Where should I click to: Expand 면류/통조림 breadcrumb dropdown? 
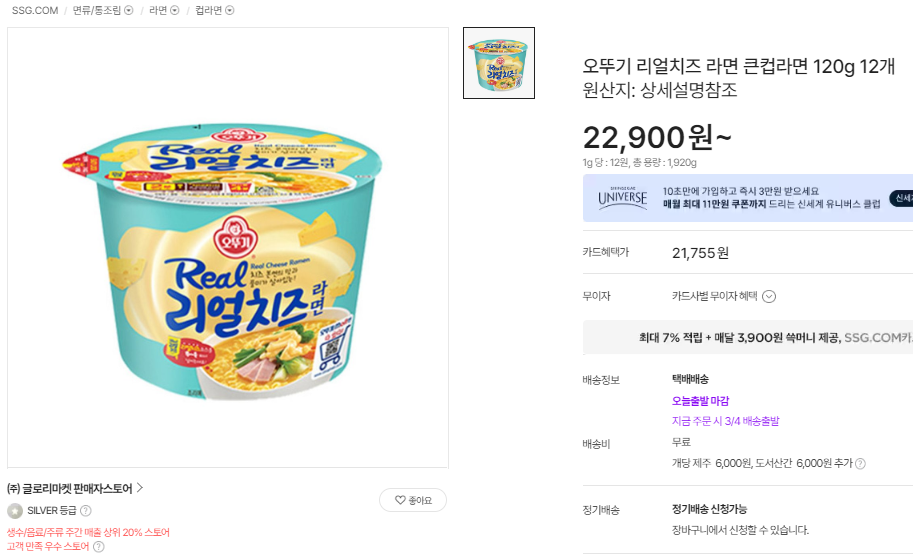tap(128, 11)
